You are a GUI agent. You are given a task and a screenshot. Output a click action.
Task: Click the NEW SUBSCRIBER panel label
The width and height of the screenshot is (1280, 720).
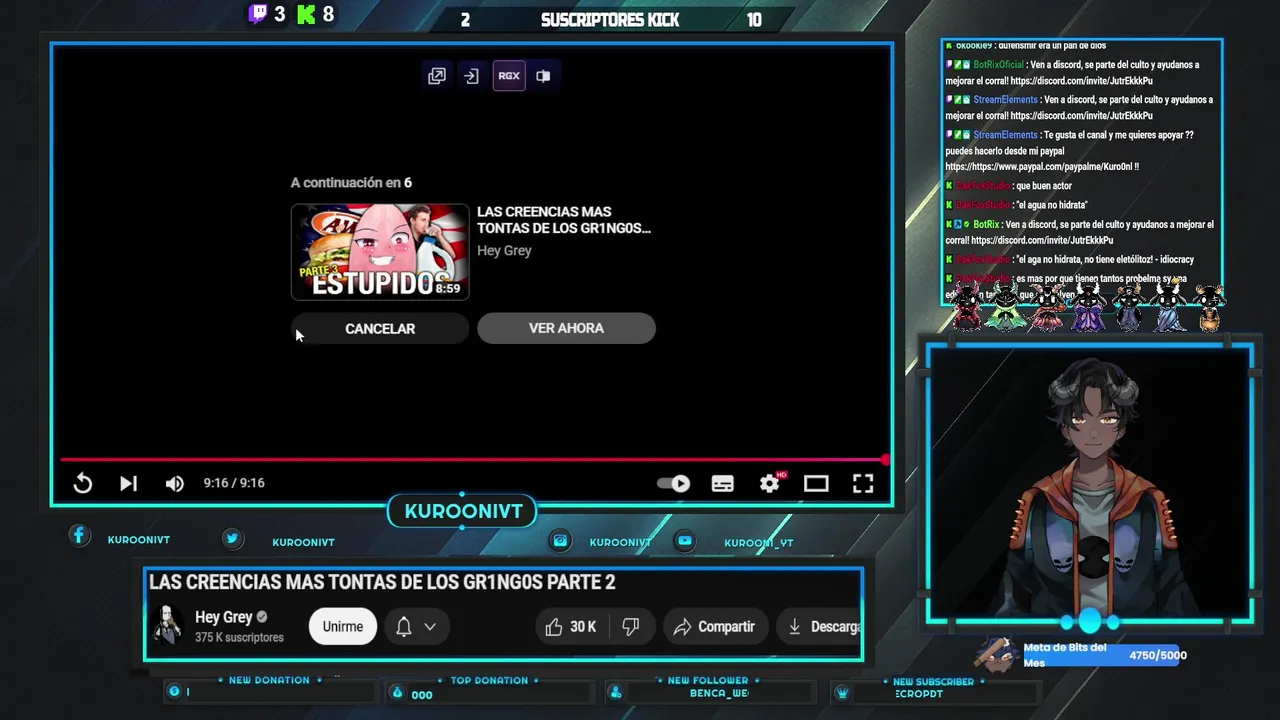[x=933, y=682]
